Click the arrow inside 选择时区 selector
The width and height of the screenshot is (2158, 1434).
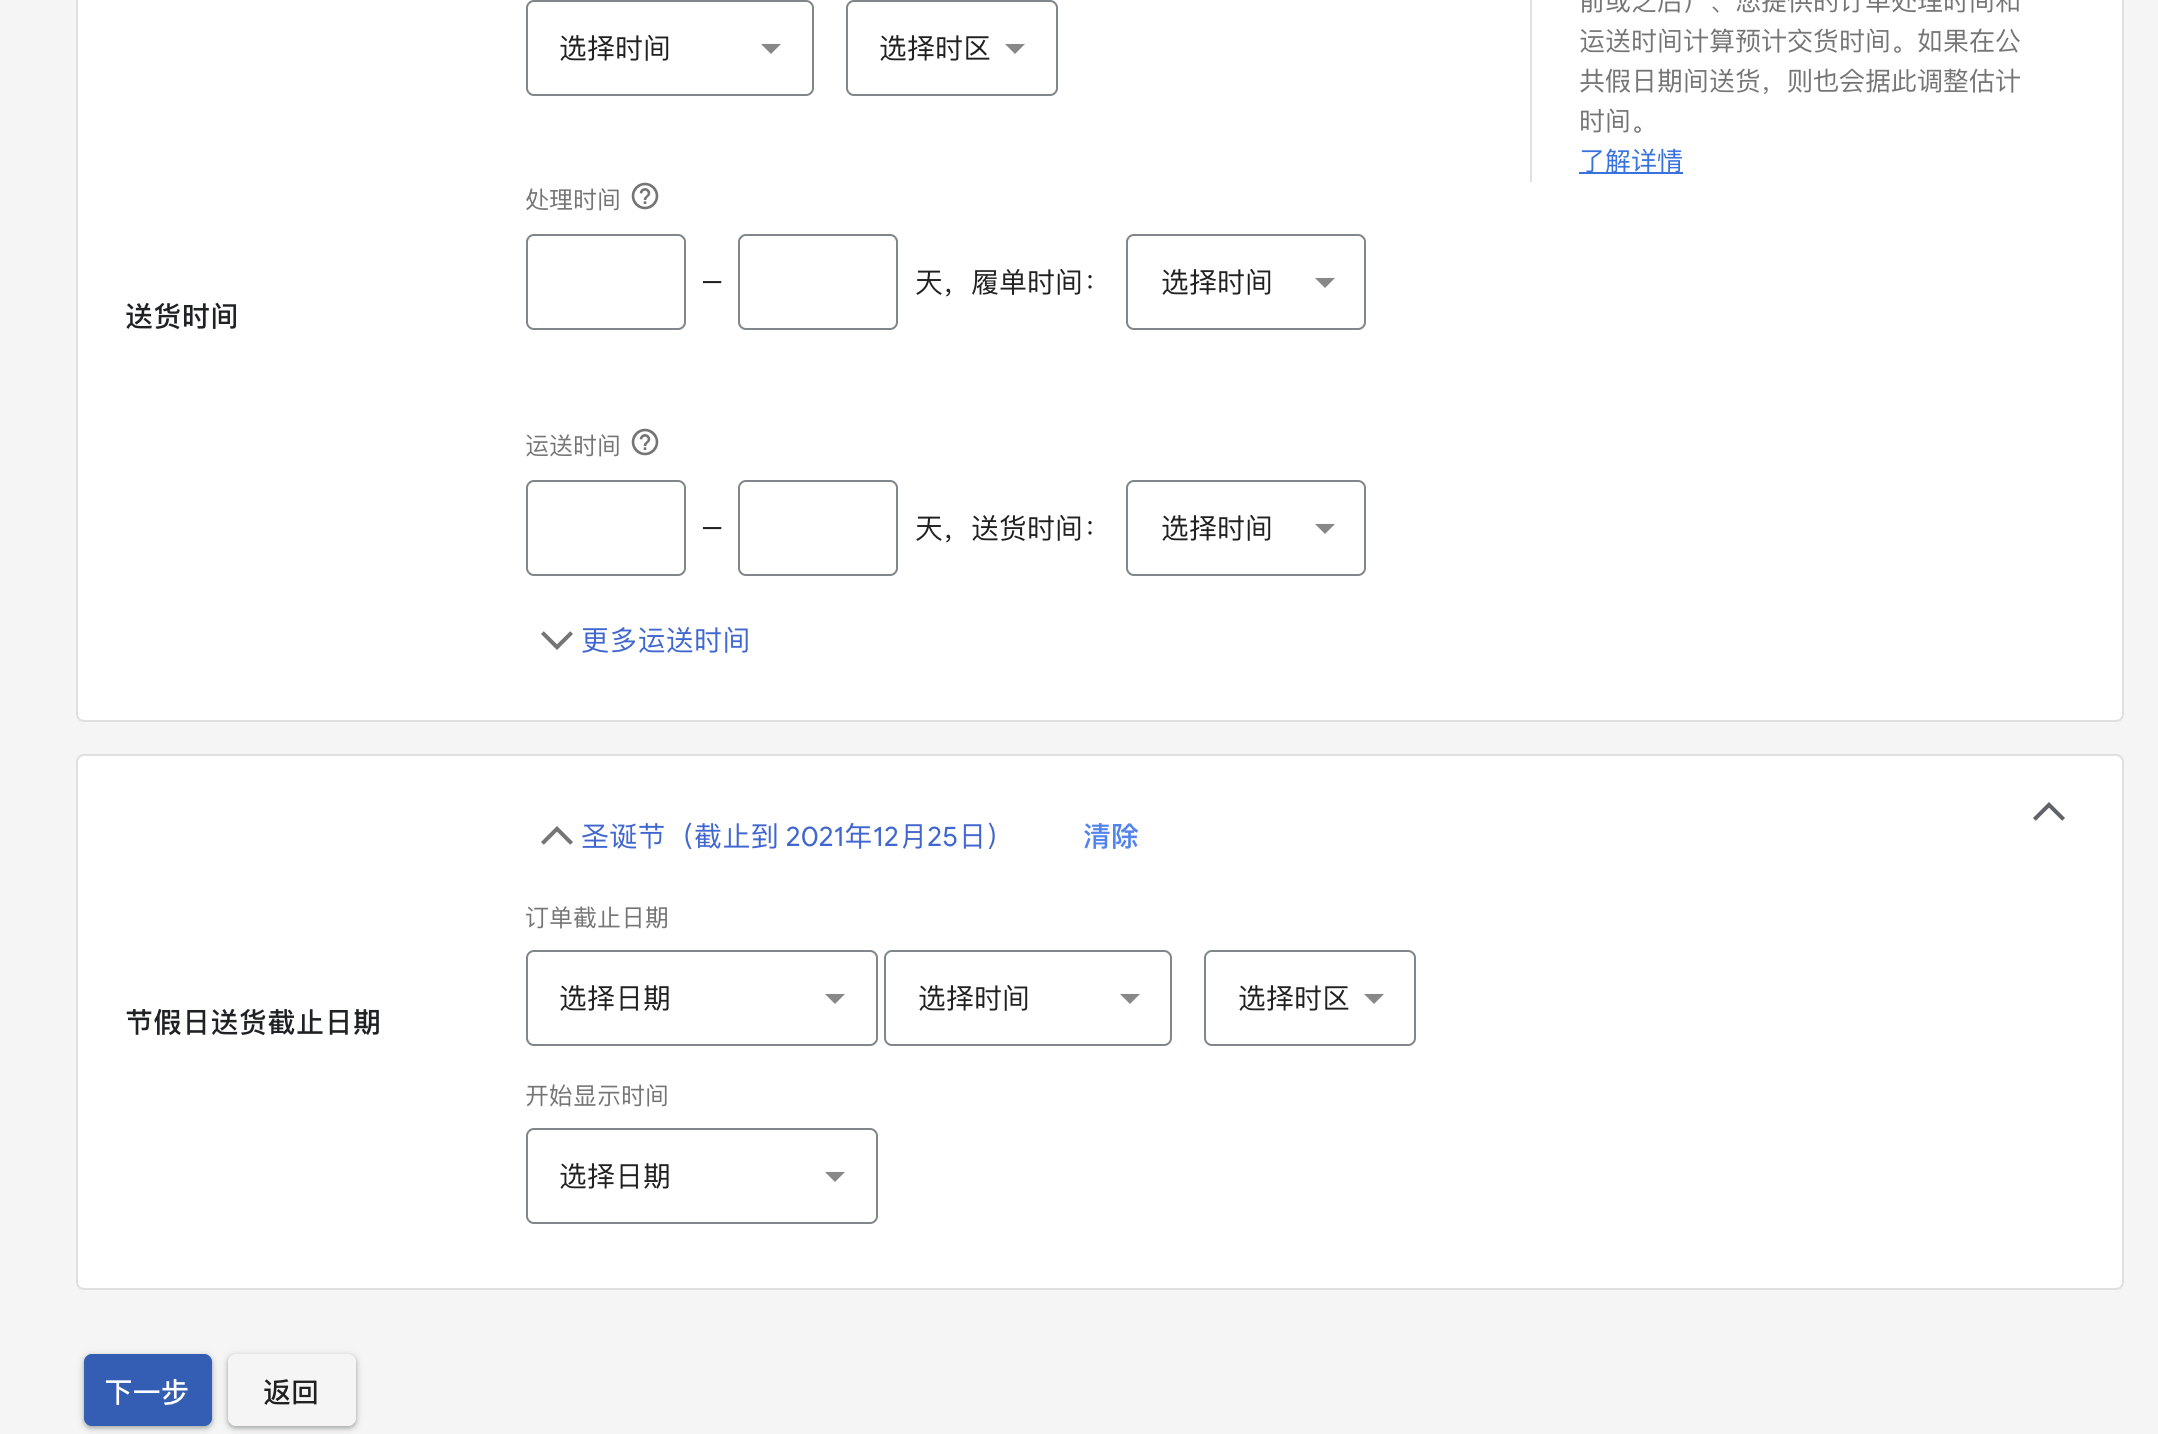1015,47
